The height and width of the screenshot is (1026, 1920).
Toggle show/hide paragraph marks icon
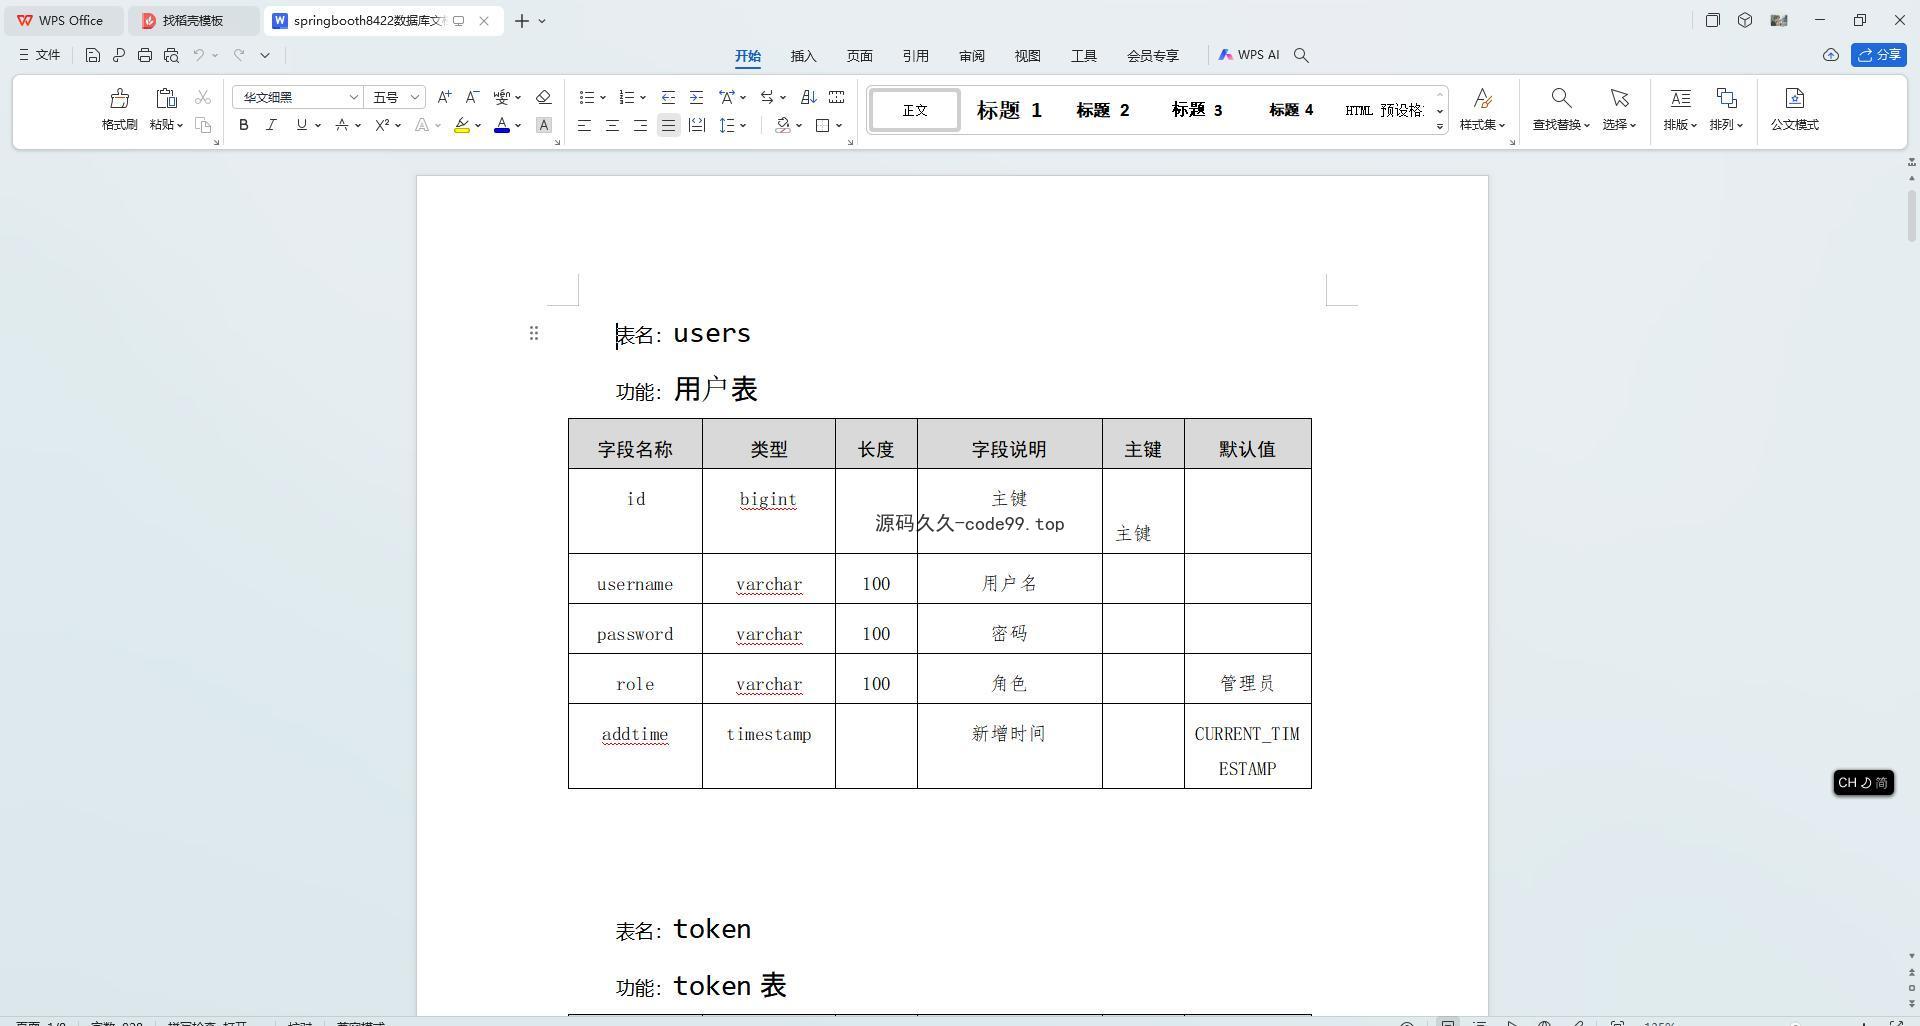pos(766,97)
